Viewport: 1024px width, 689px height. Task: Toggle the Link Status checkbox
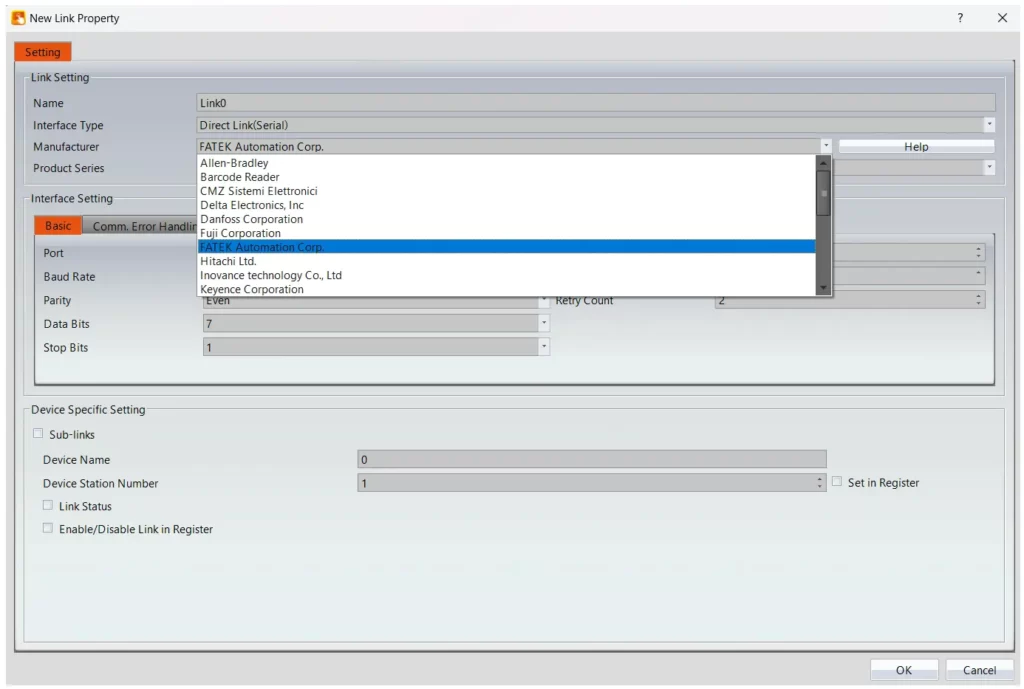(x=48, y=506)
